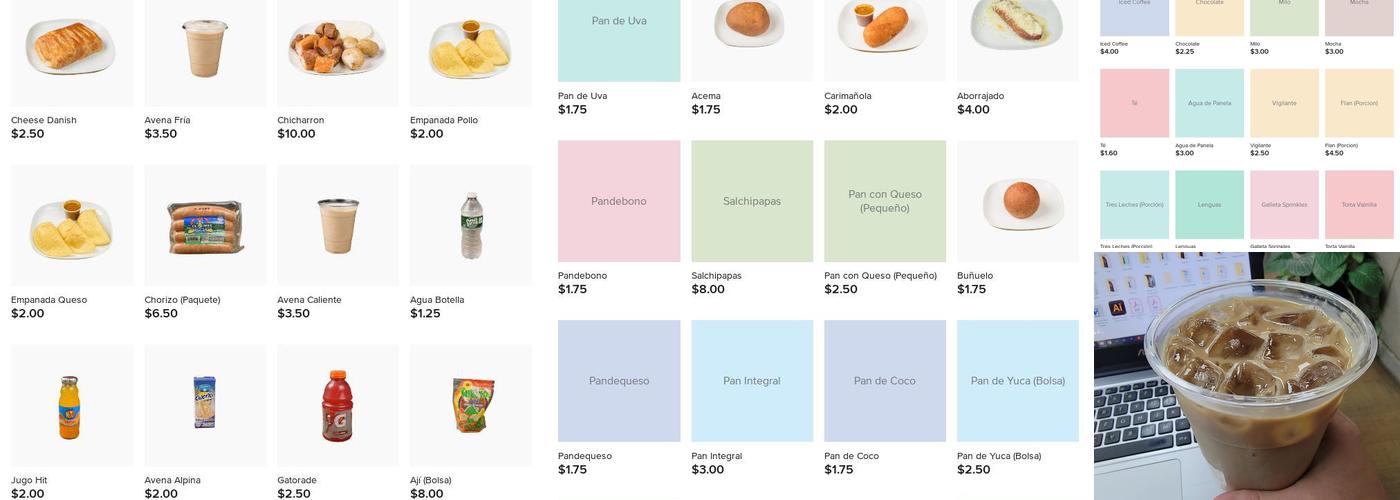Click the Aborrajado item name text

pyautogui.click(x=980, y=96)
